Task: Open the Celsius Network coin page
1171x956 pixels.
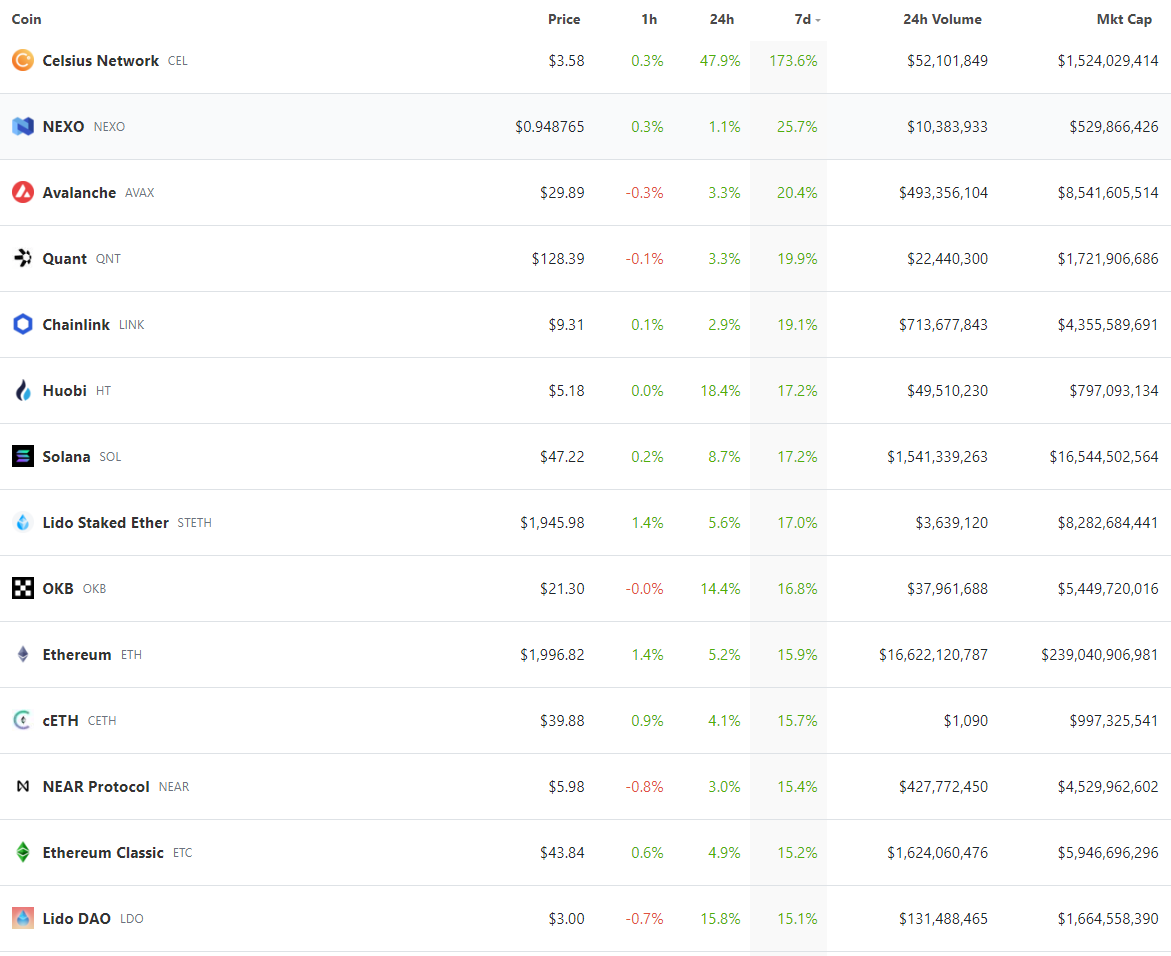Action: coord(101,60)
